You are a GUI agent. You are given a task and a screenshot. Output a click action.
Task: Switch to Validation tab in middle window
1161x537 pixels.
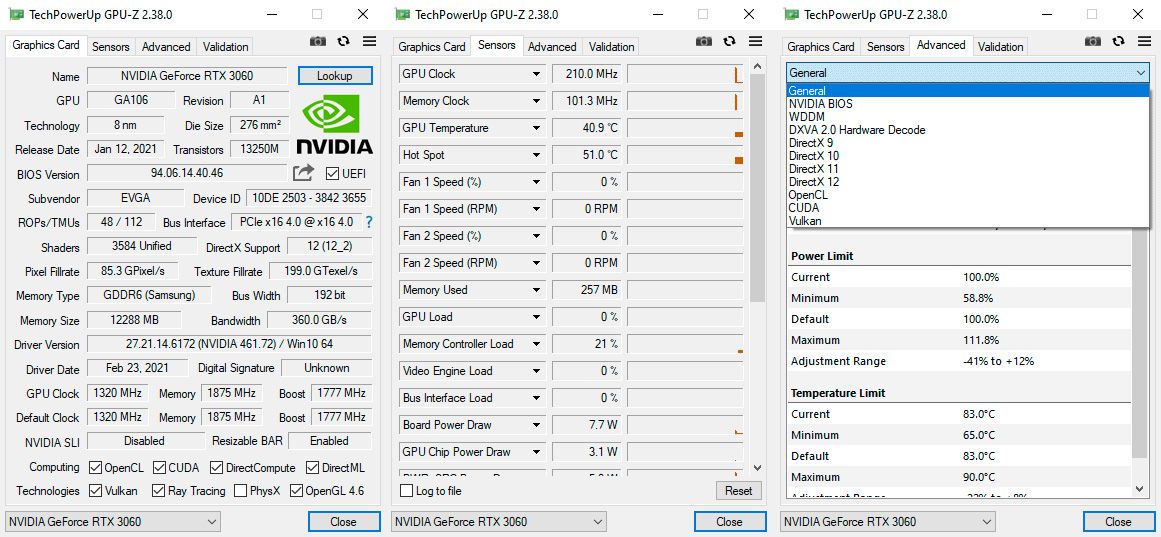click(x=612, y=47)
